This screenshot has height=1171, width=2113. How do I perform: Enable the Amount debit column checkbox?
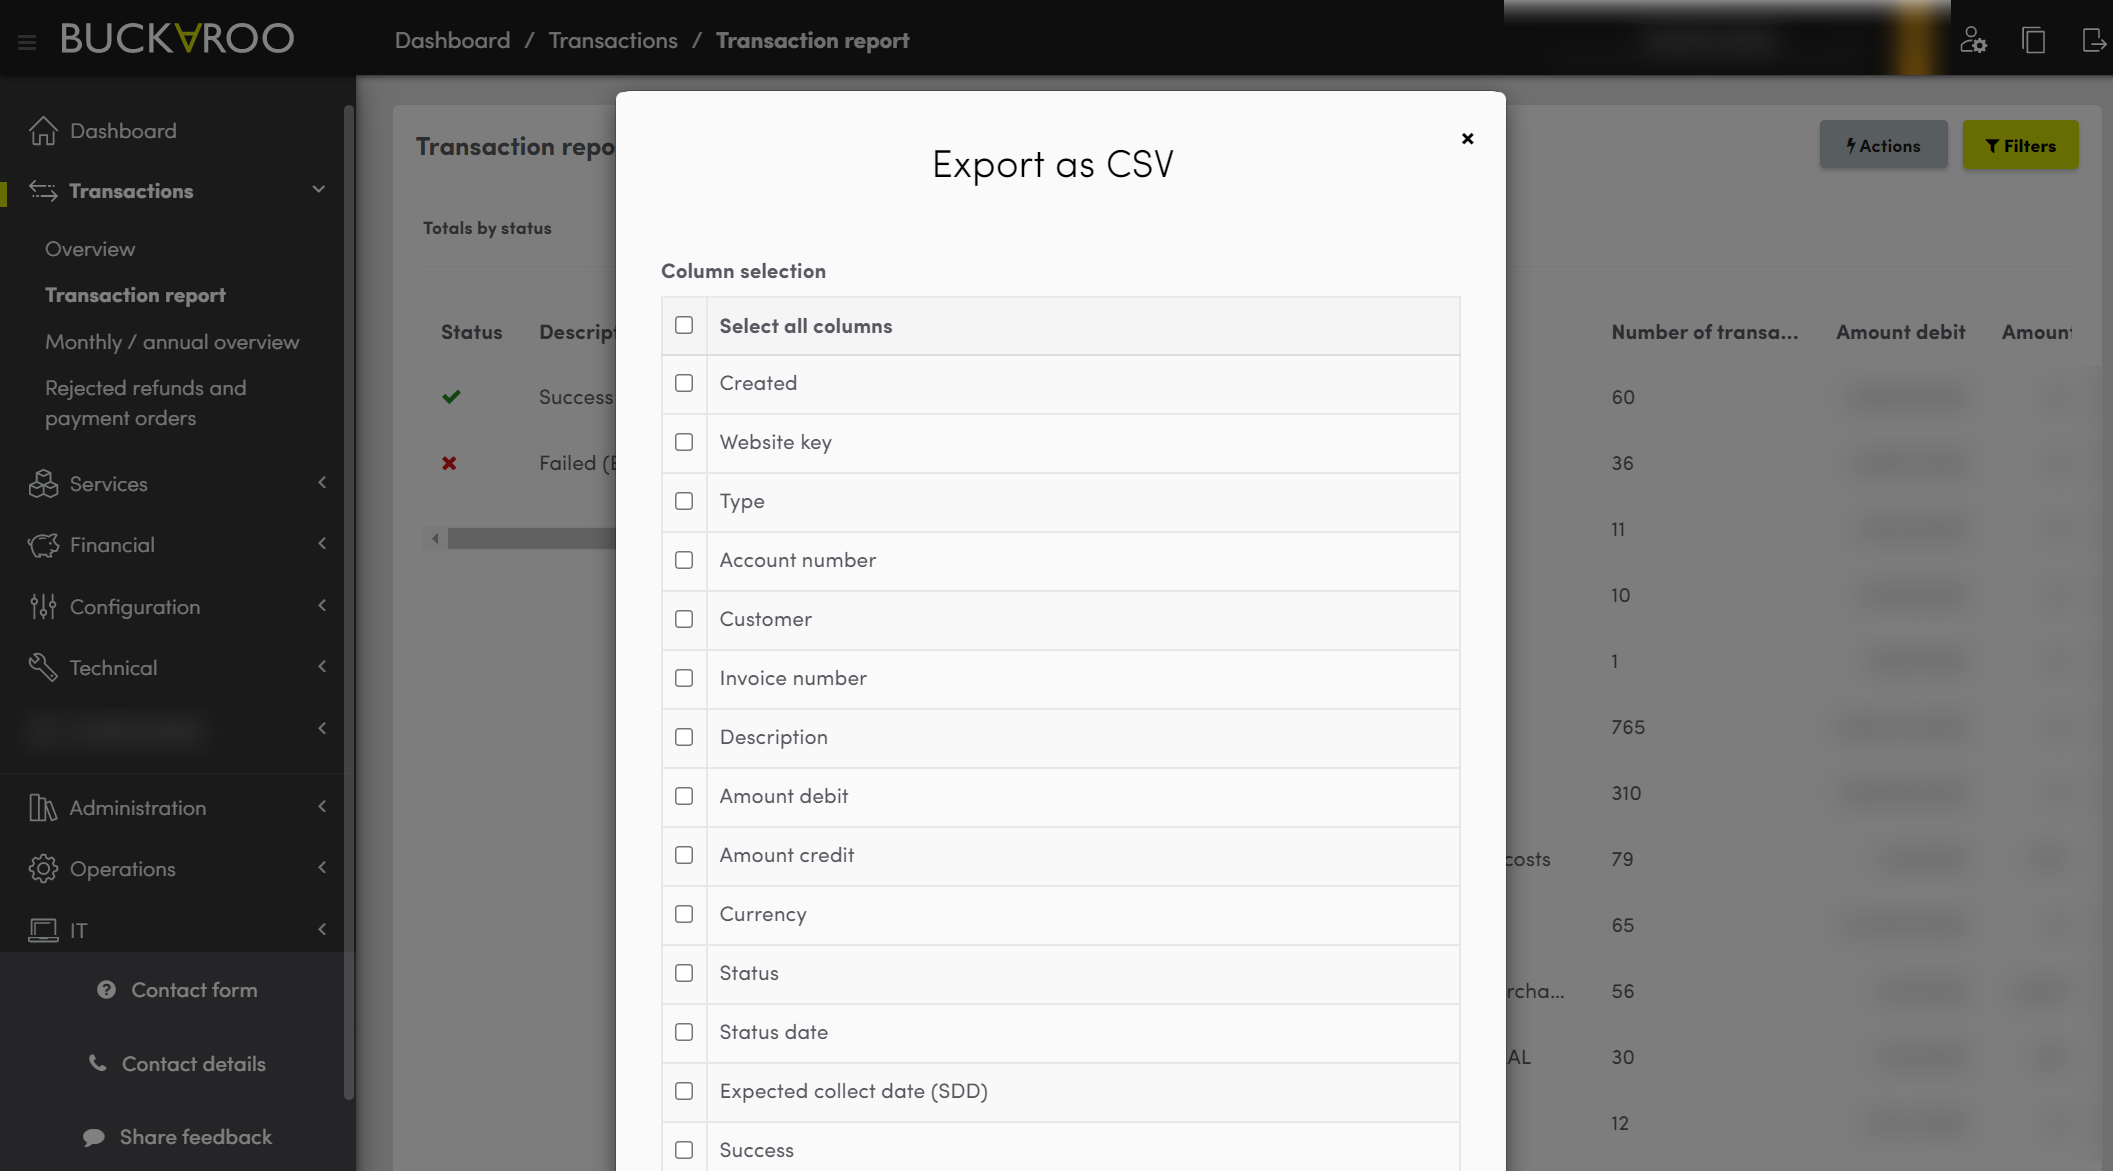coord(683,795)
